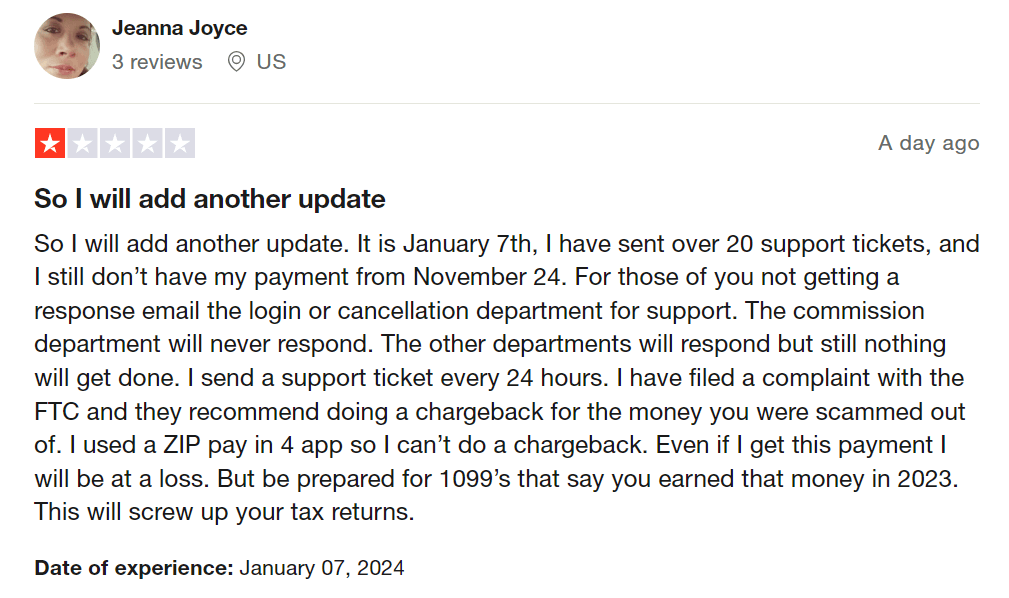
Task: Click the US country label
Action: (271, 62)
